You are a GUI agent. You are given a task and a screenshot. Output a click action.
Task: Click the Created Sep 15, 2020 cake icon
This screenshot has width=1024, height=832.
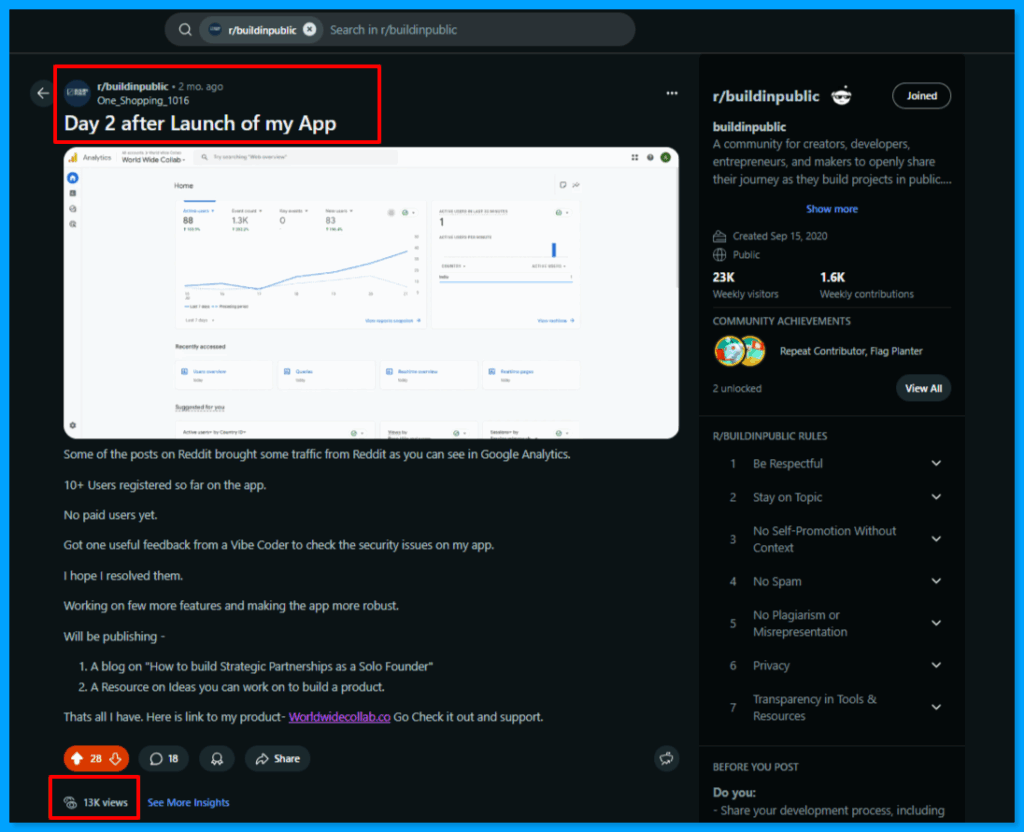coord(720,236)
